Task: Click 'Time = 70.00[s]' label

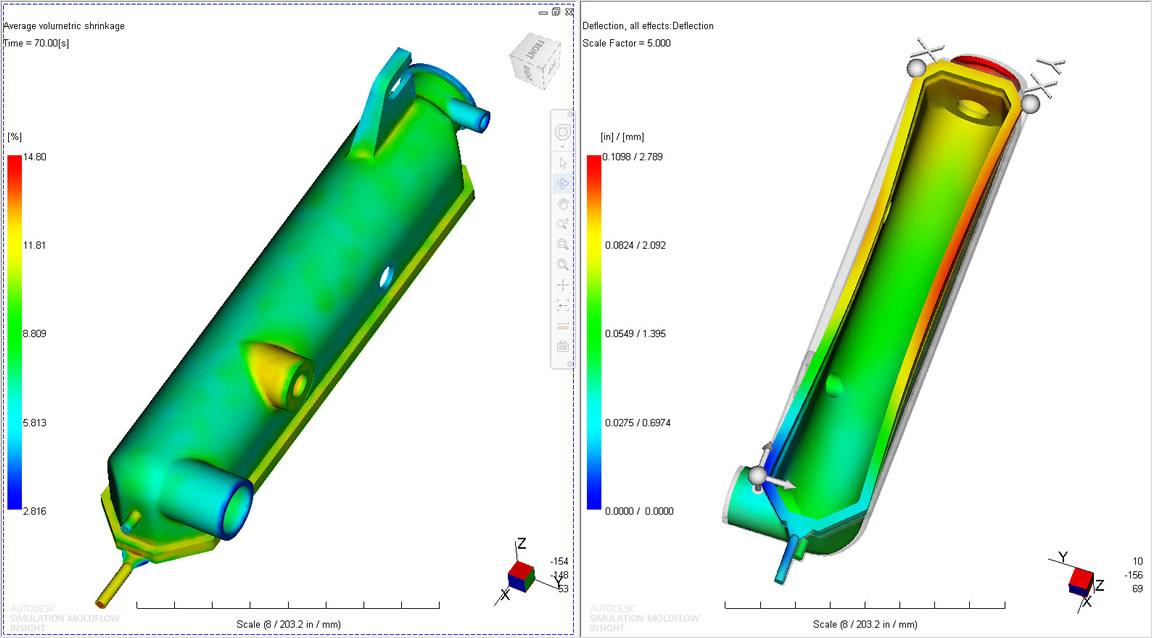Action: coord(36,43)
